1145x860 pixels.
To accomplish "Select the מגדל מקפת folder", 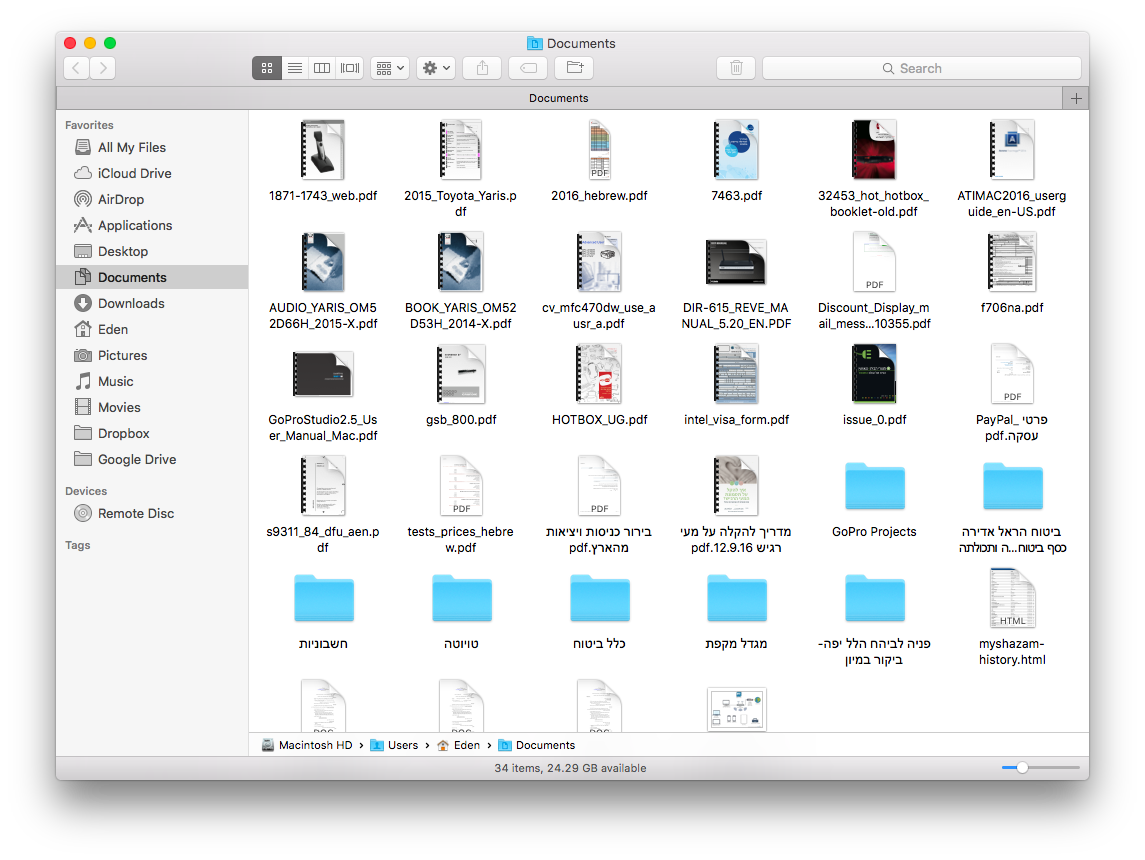I will [737, 599].
